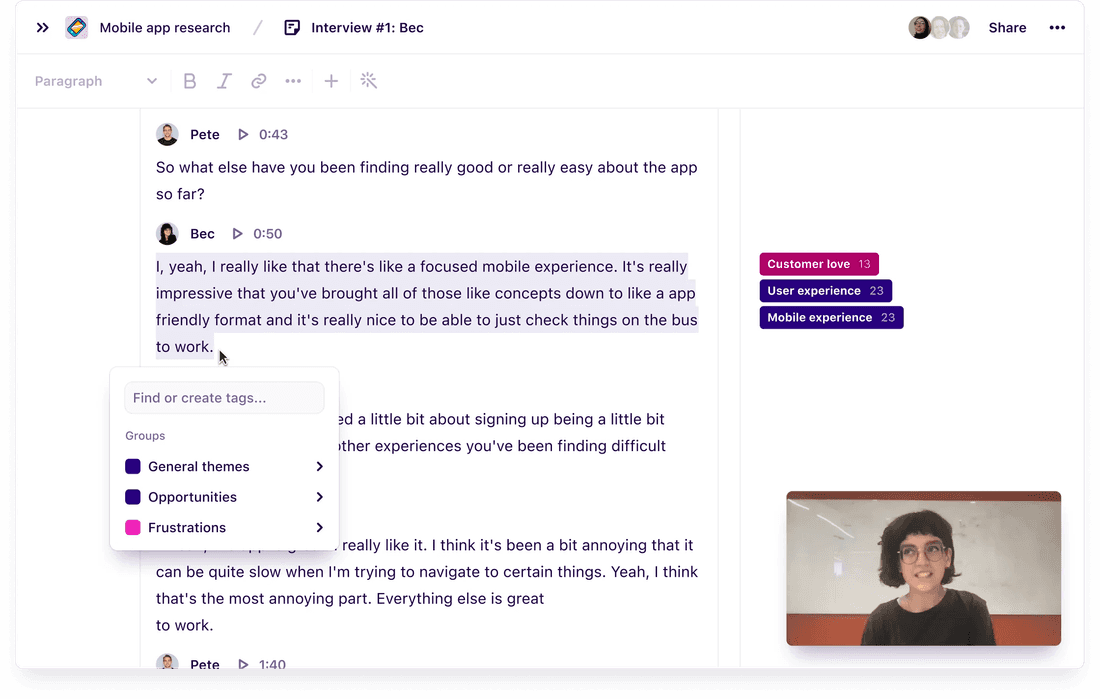Image resolution: width=1100 pixels, height=699 pixels.
Task: Click the Share button
Action: [x=1007, y=27]
